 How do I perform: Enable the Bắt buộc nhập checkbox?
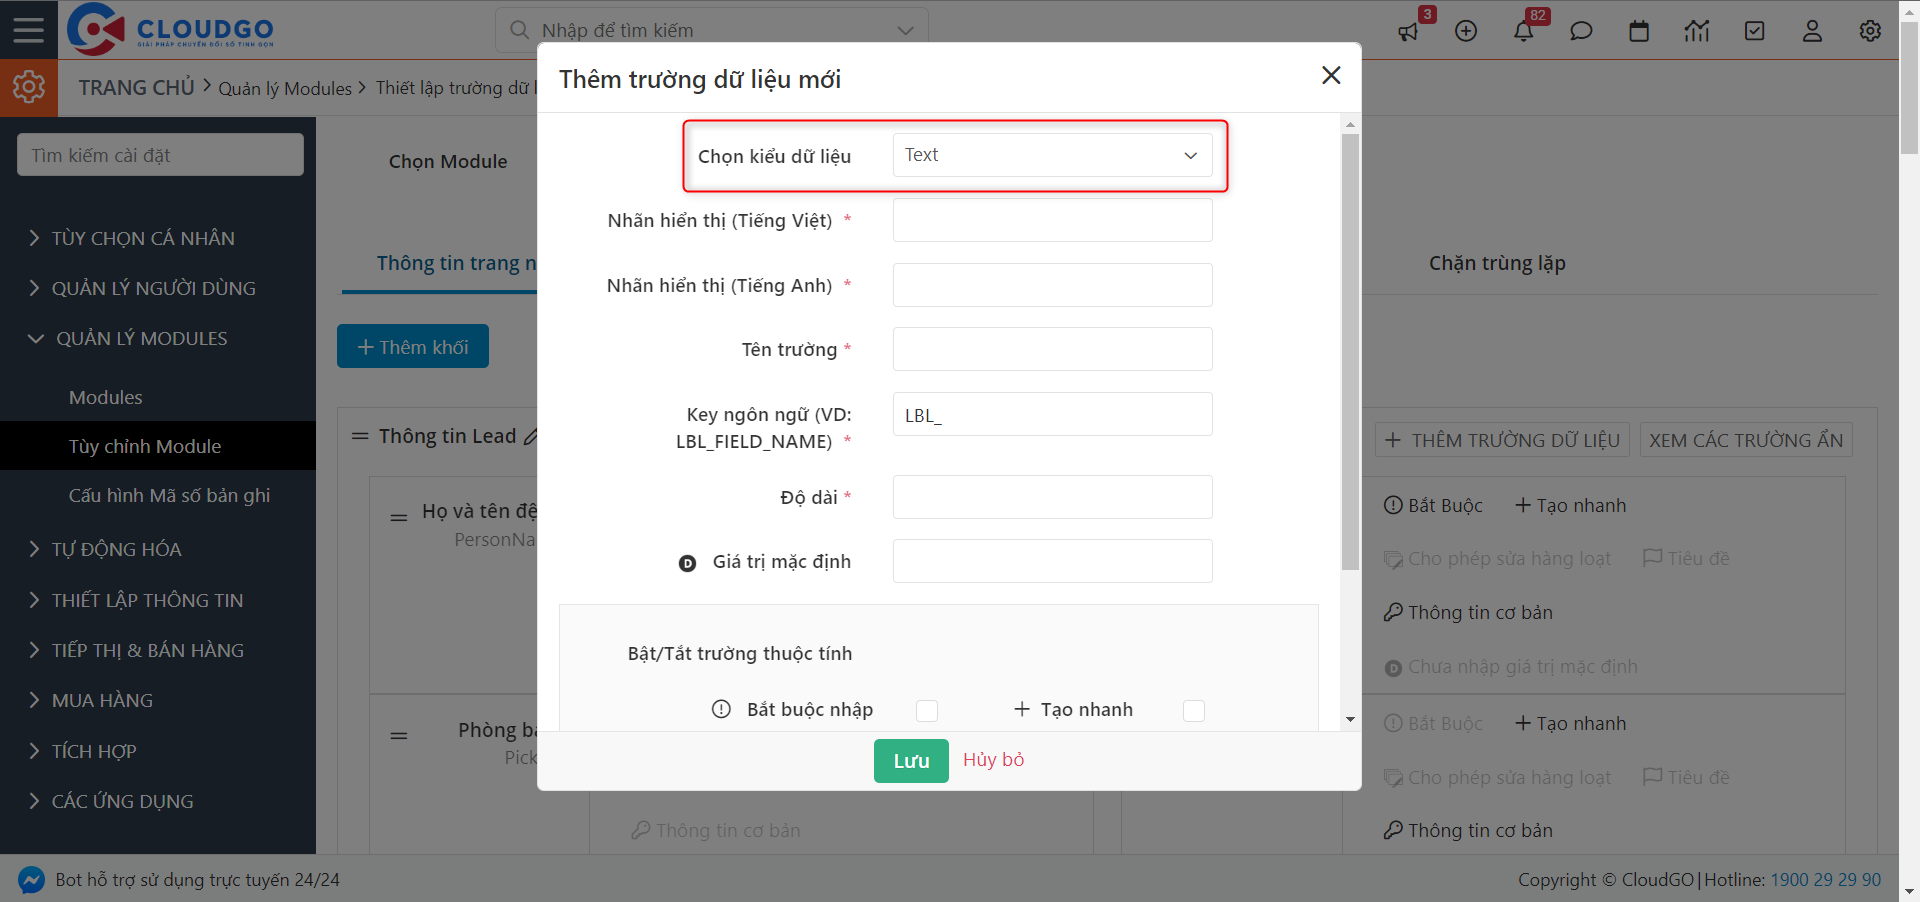927,711
